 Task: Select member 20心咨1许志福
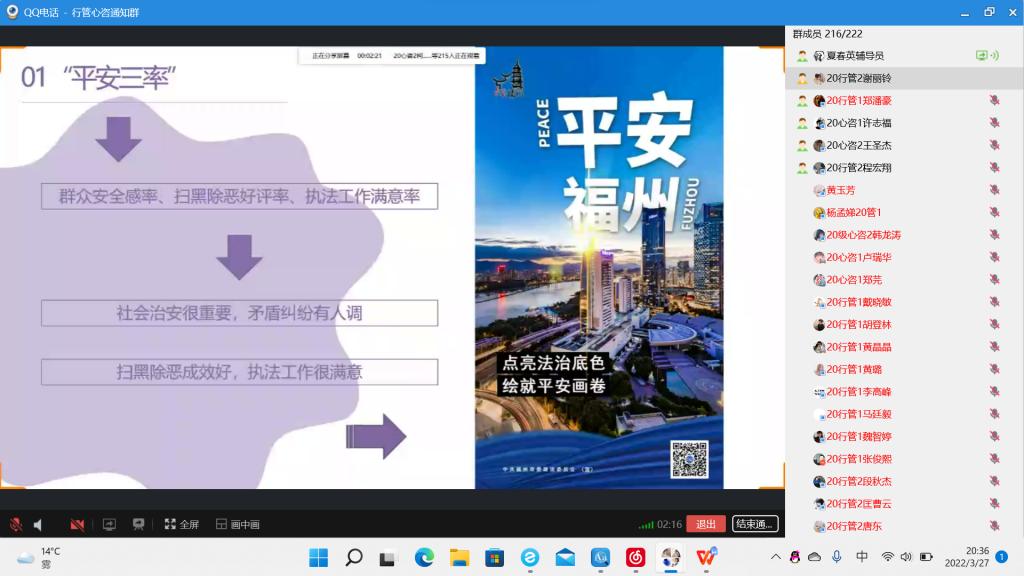coord(858,123)
